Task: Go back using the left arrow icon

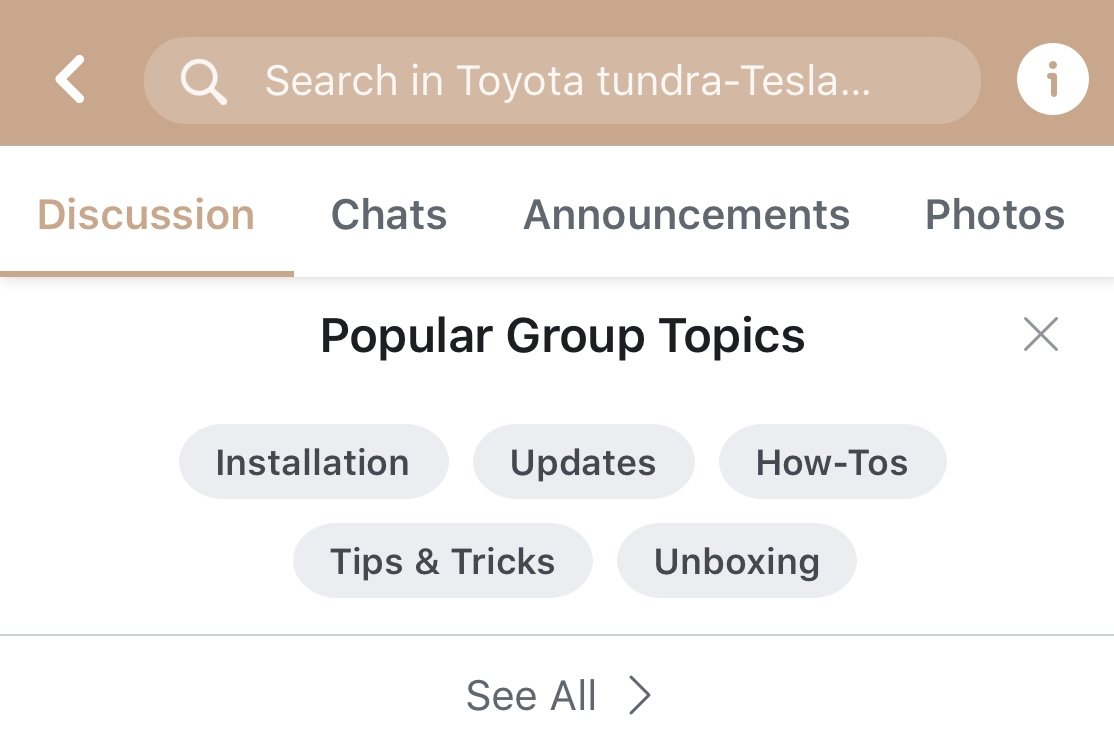Action: (x=70, y=79)
